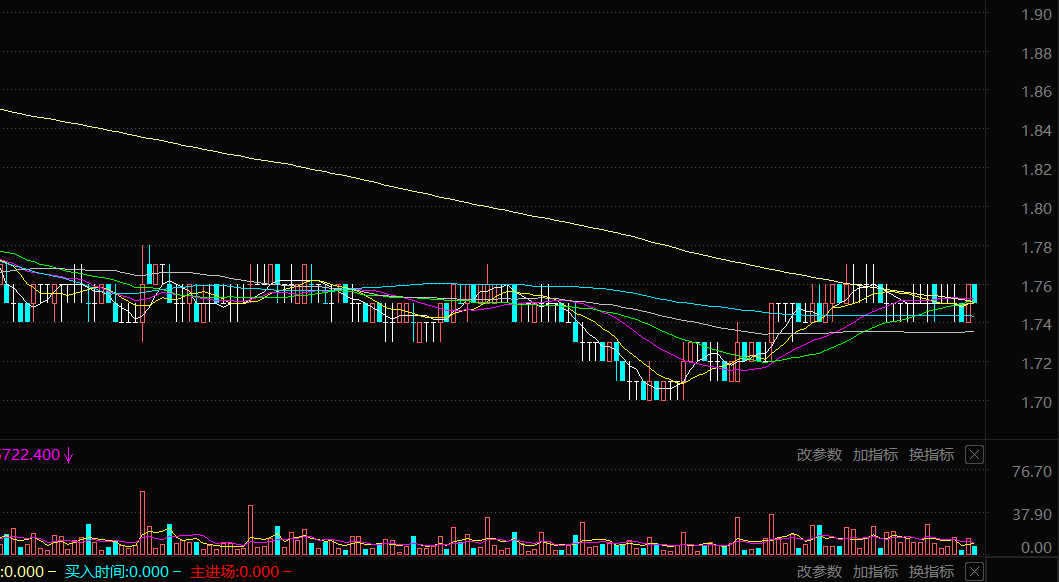Click 改参数 in the volume panel

point(819,455)
